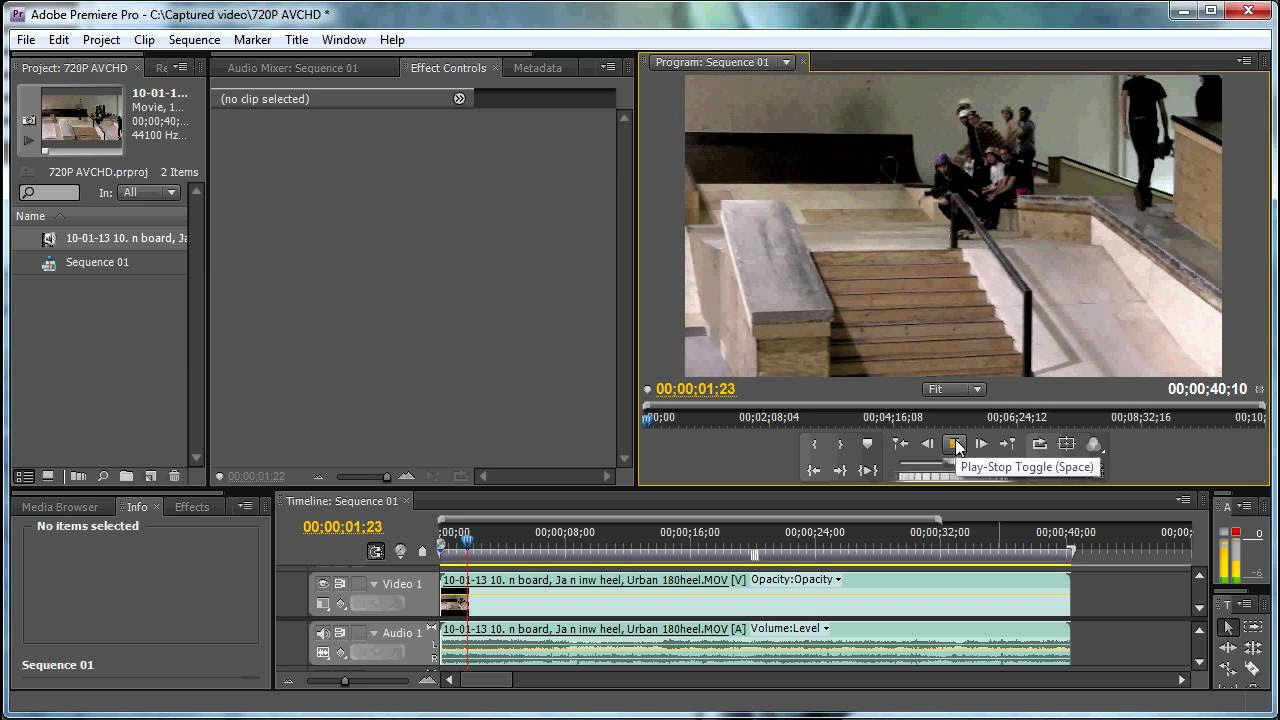1280x720 pixels.
Task: Select Sequence 01 in the Project panel
Action: pyautogui.click(x=97, y=262)
